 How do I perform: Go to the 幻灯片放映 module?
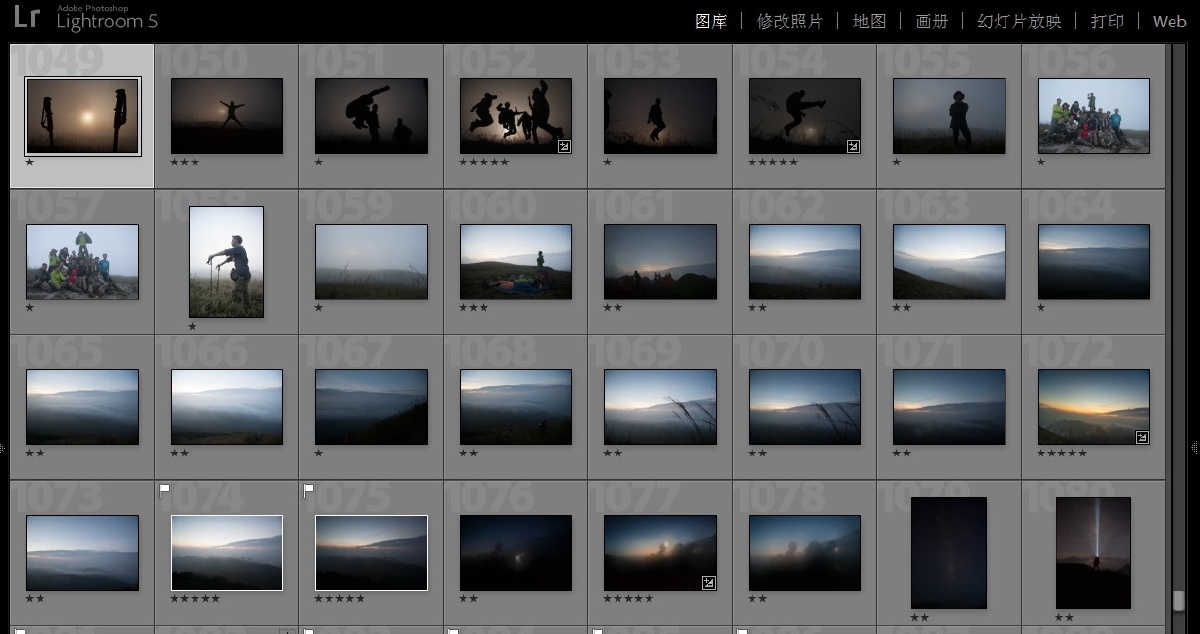pos(1019,21)
